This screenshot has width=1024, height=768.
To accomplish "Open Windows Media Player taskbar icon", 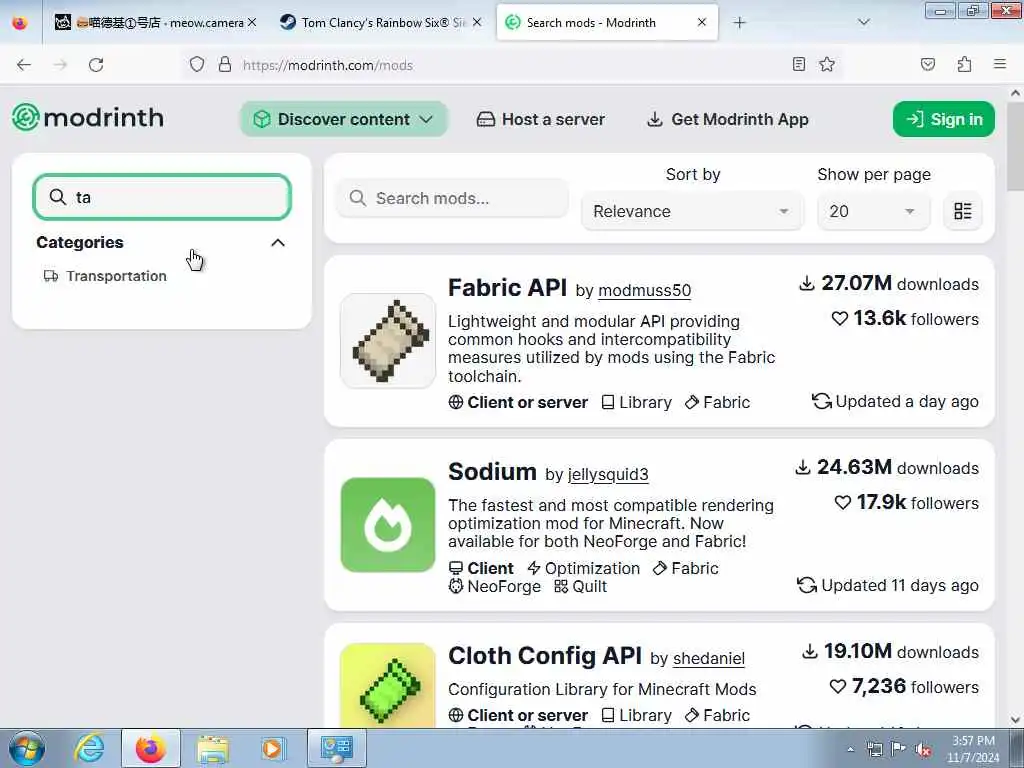I will [x=272, y=748].
